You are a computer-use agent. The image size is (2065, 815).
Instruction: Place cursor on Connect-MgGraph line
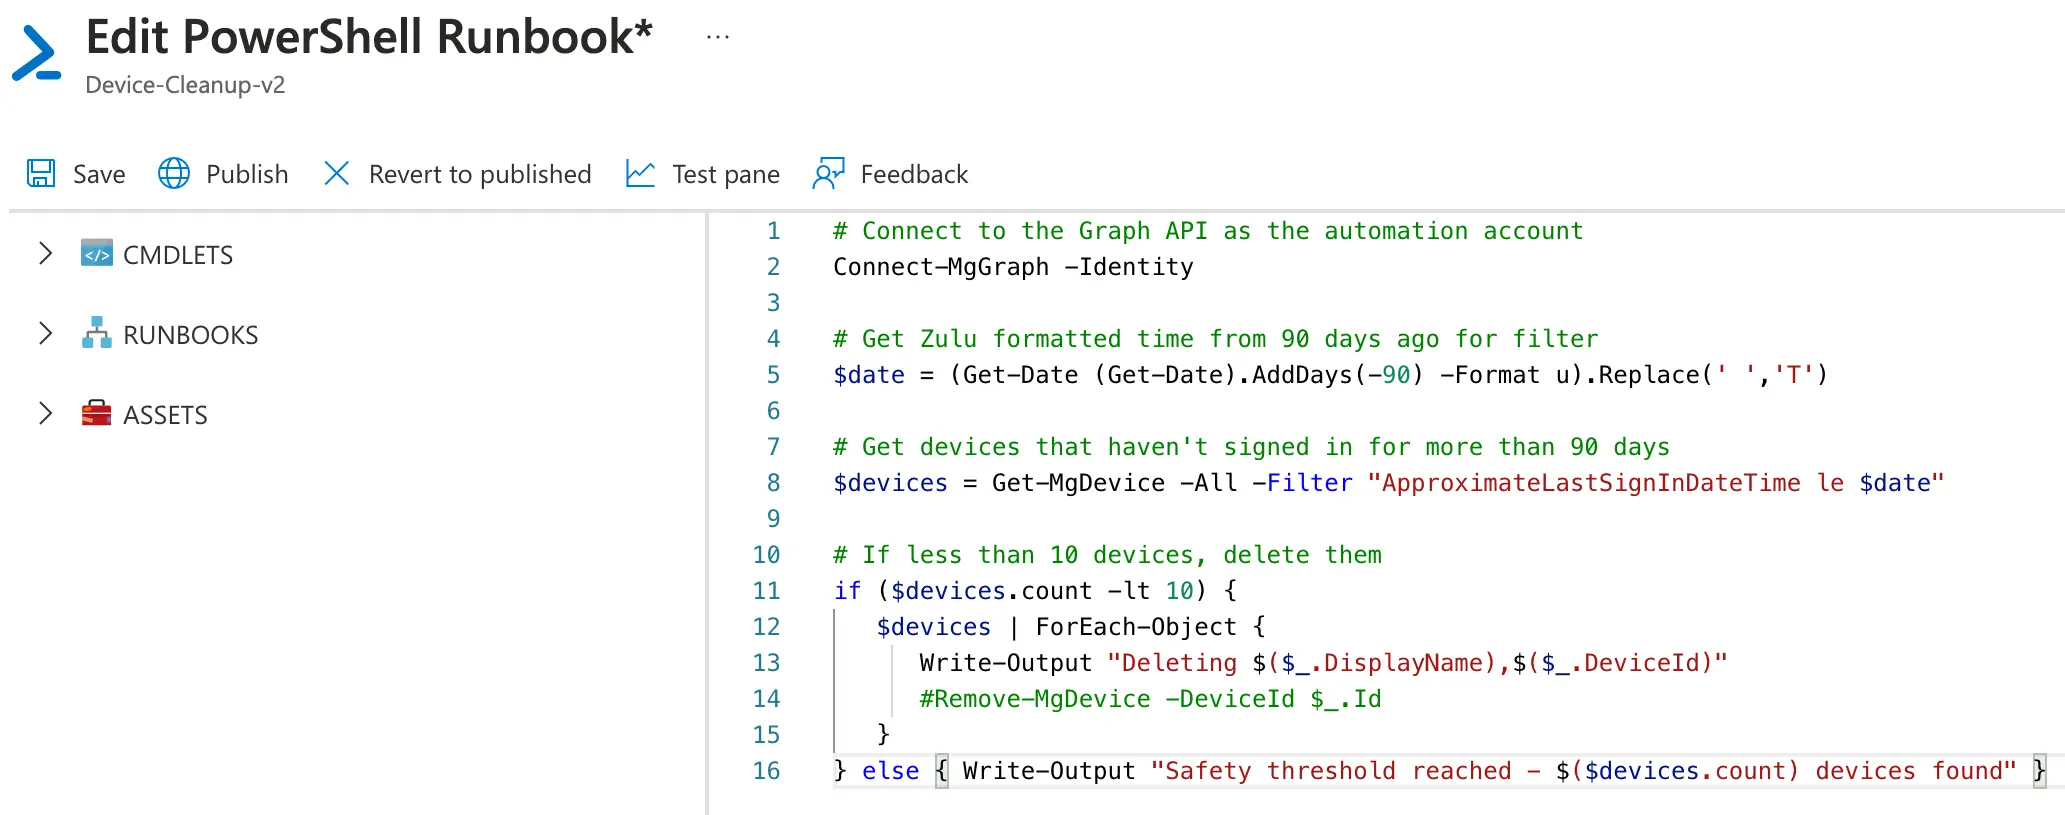(x=1012, y=267)
